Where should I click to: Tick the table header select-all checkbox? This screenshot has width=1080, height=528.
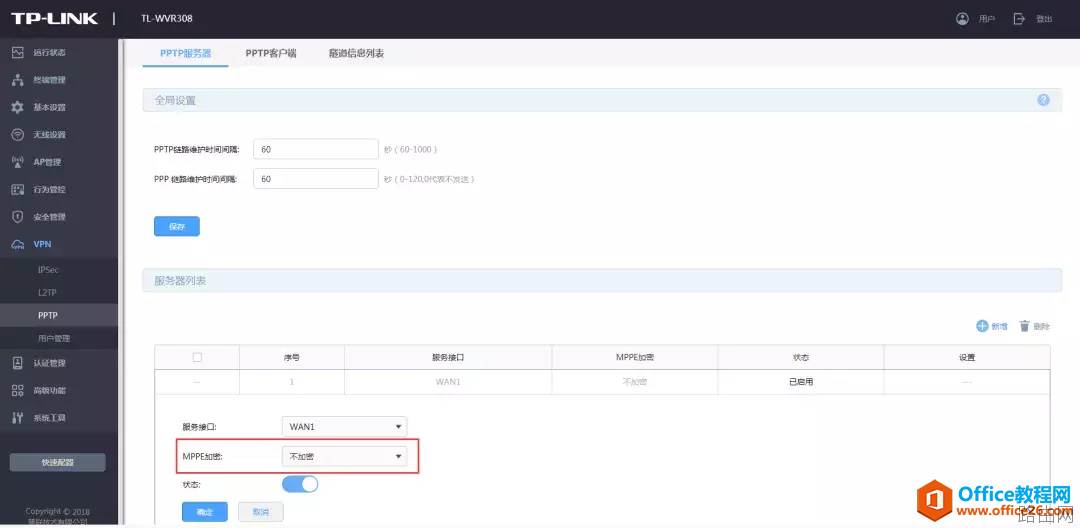click(197, 357)
